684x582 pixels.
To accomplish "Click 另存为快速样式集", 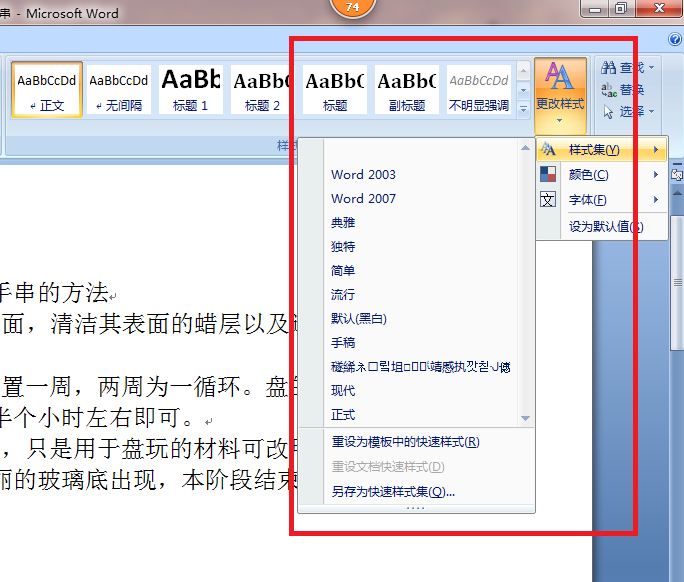I will 393,491.
